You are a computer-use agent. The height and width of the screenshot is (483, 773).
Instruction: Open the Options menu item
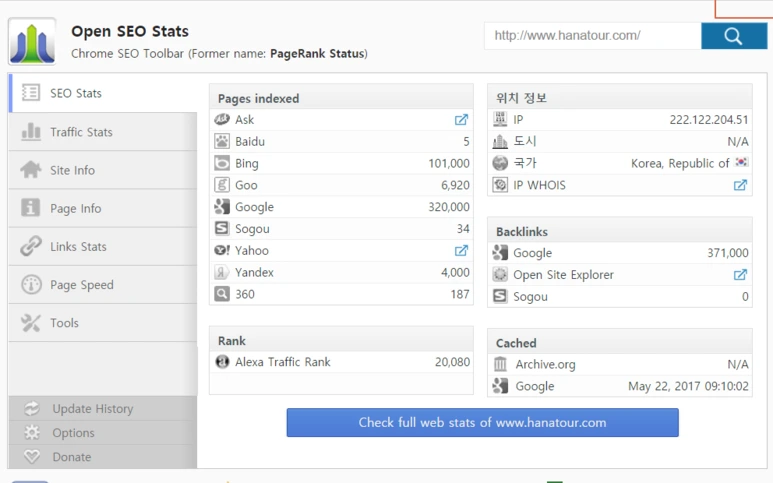pos(73,433)
